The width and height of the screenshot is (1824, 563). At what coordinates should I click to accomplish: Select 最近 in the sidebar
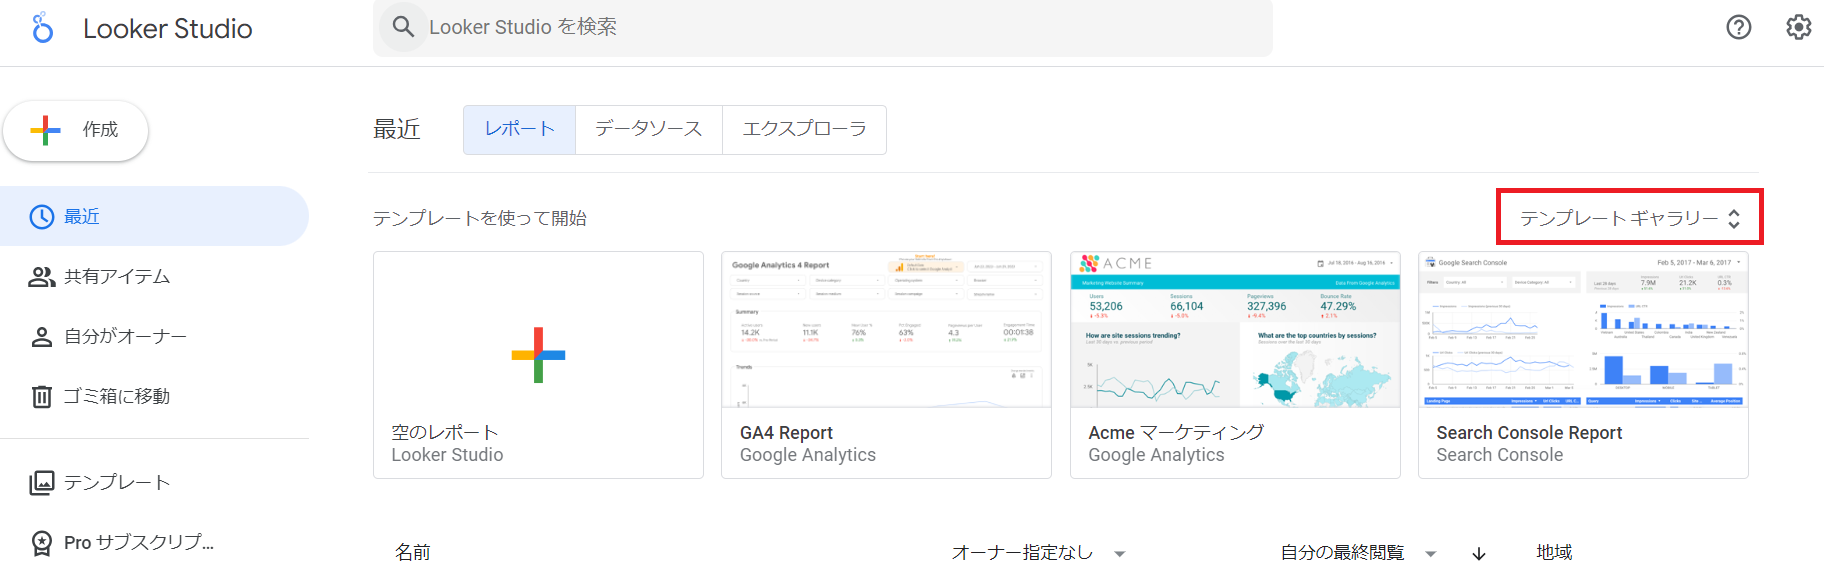(154, 216)
